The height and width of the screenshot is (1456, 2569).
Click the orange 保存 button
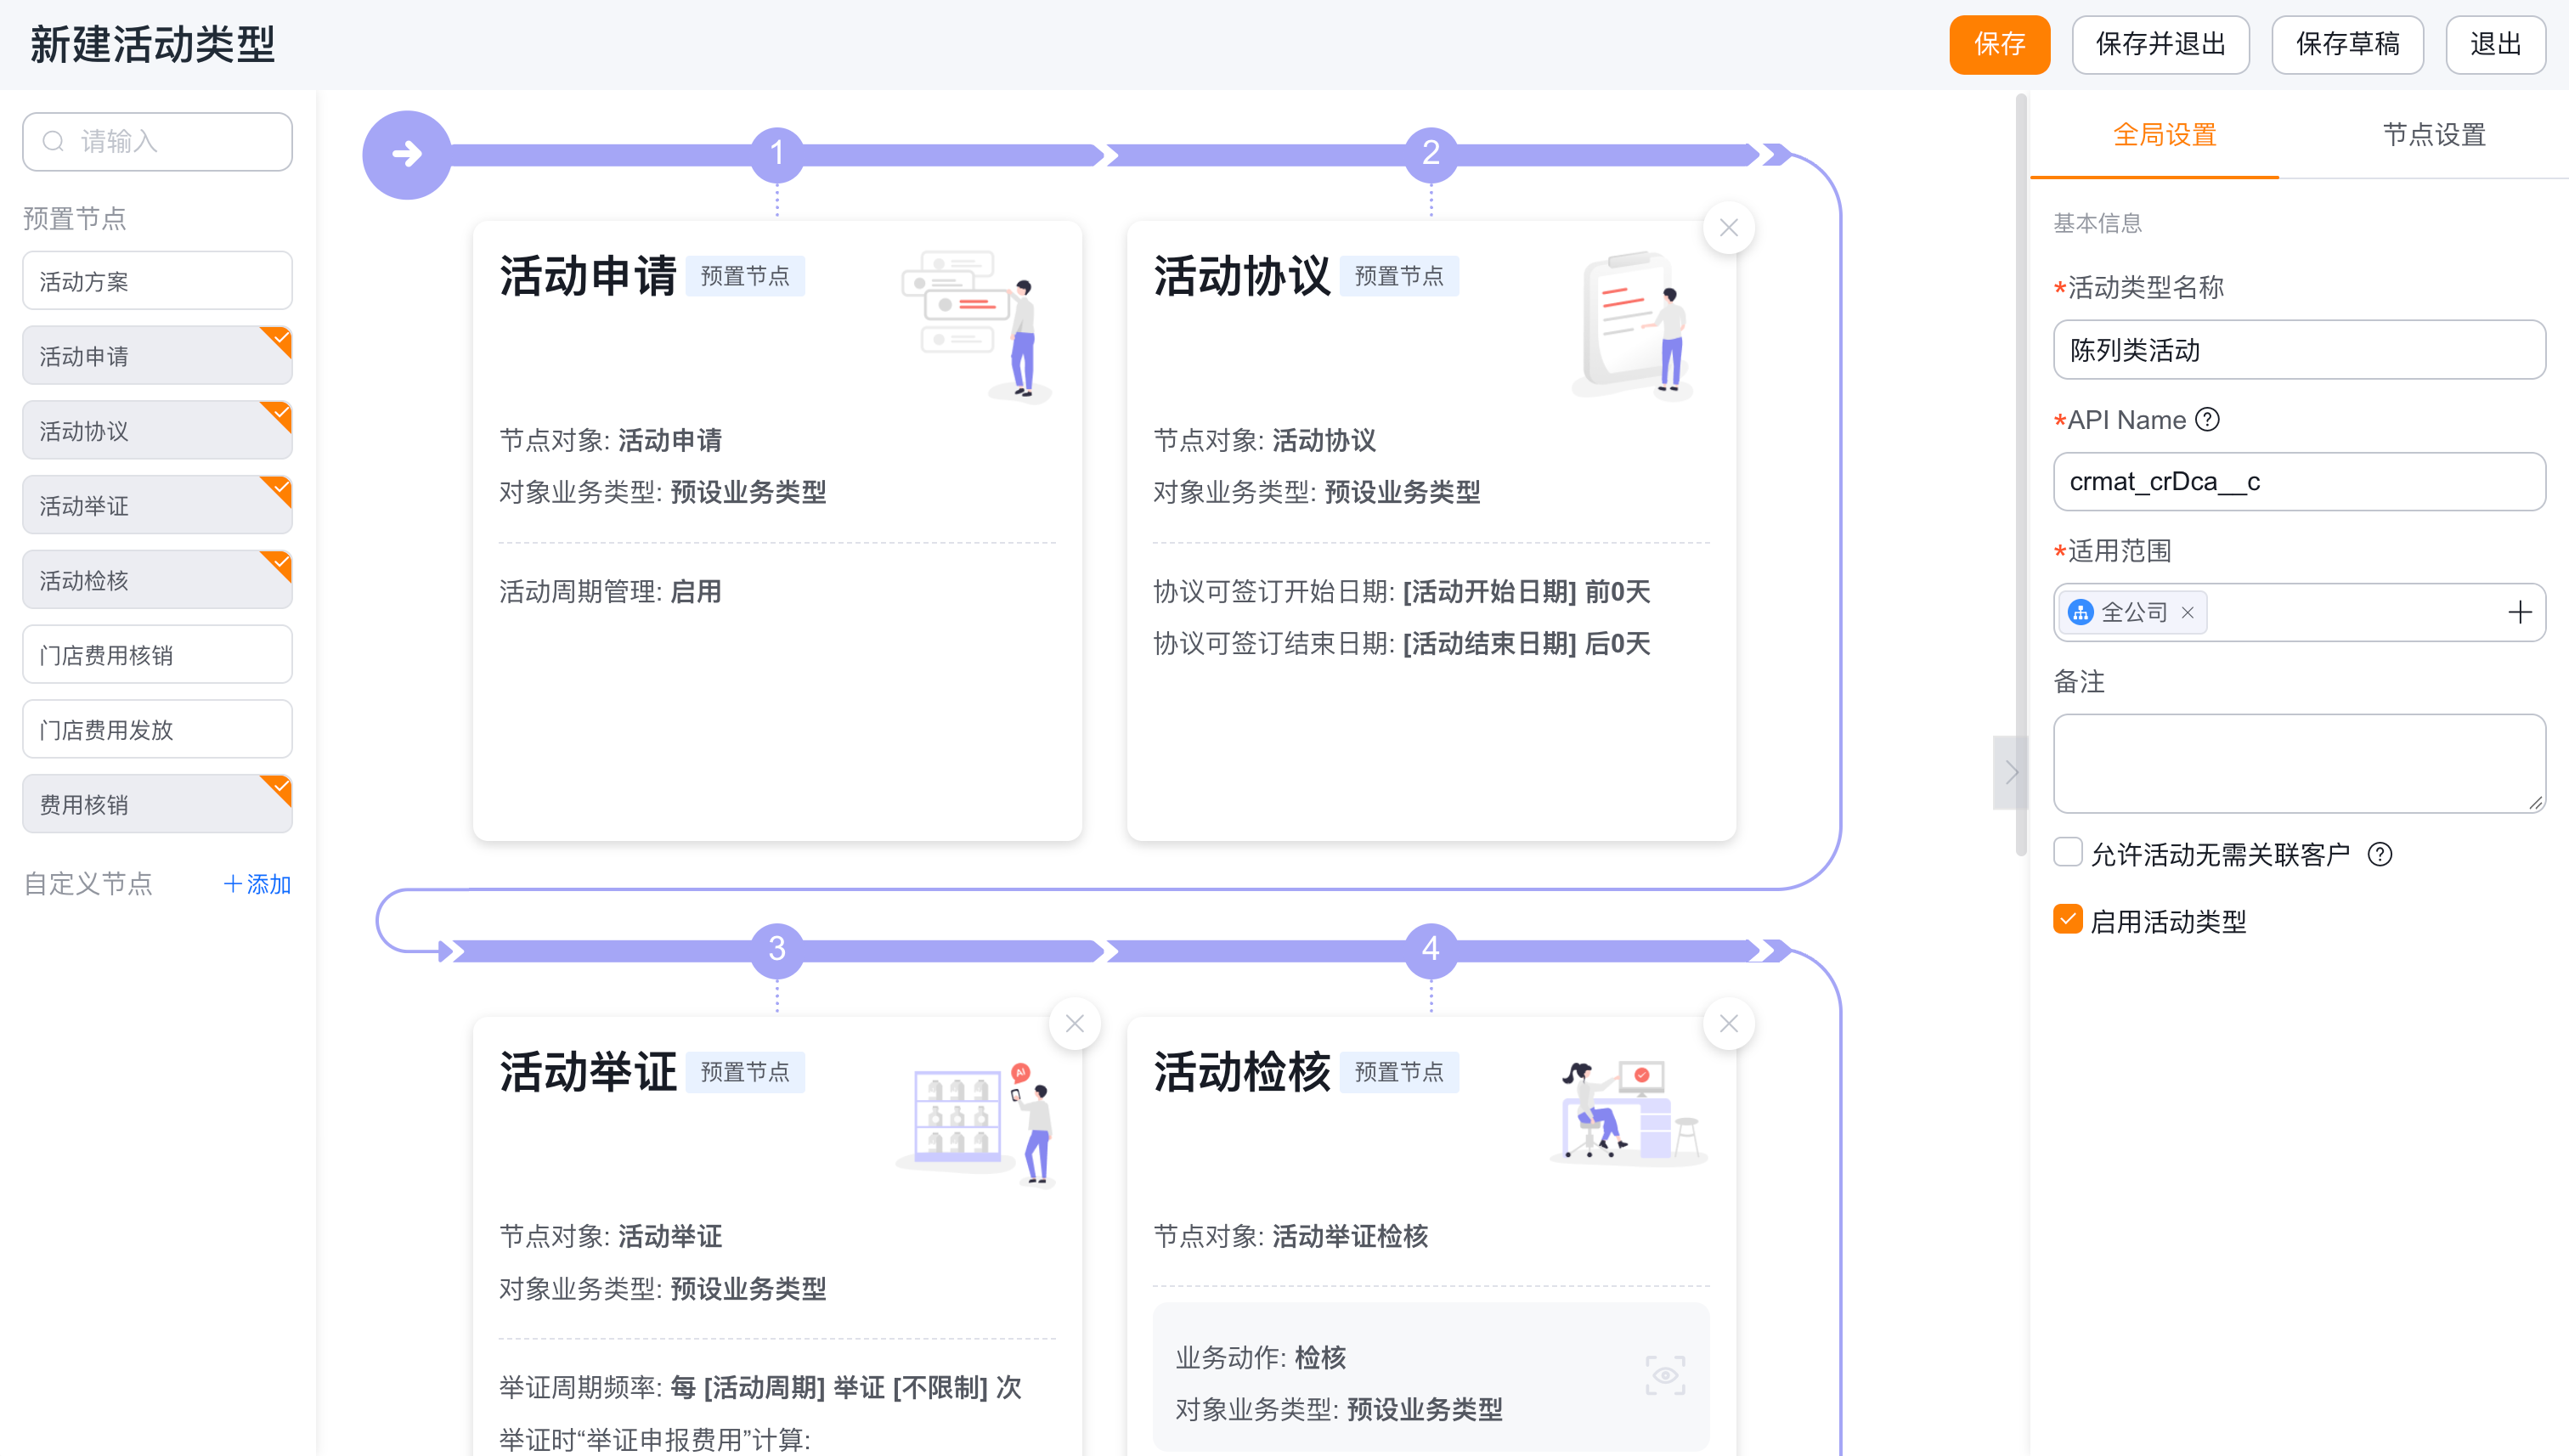click(1999, 44)
